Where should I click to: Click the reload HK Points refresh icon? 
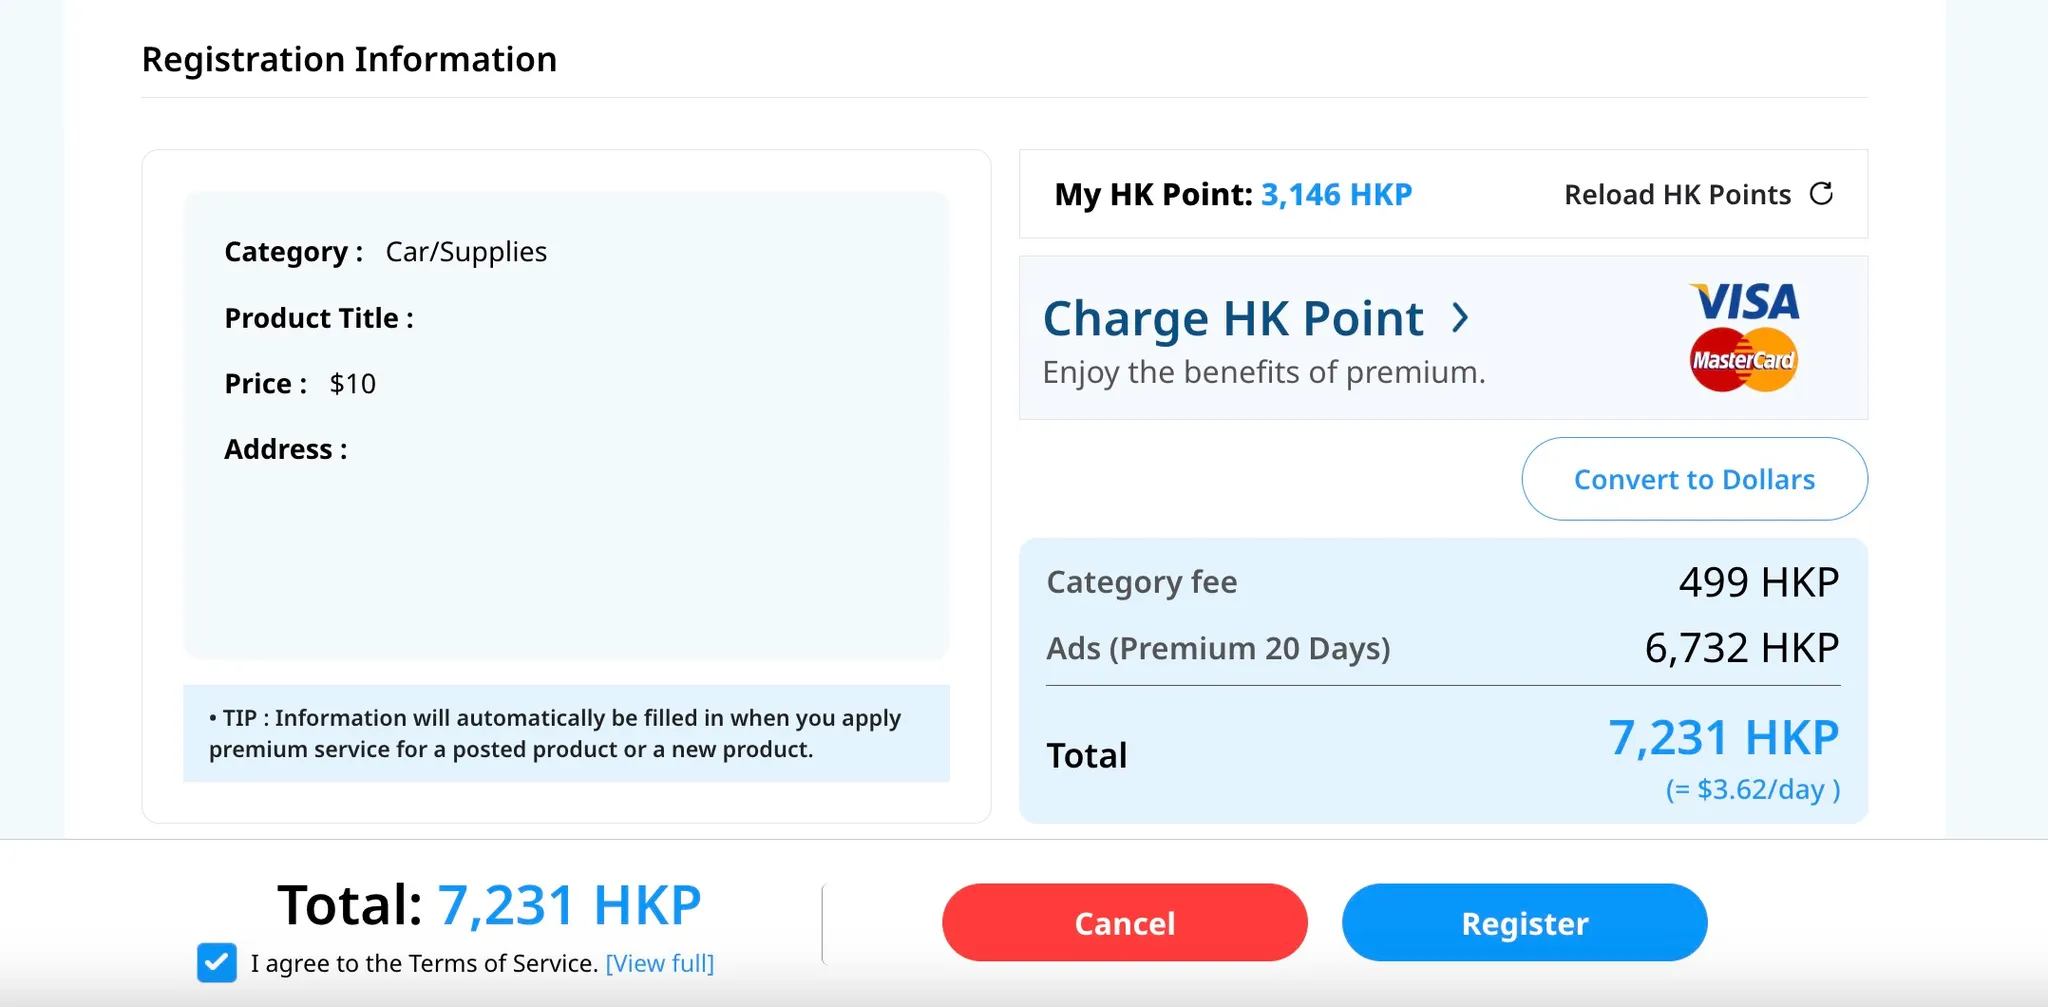(1821, 193)
